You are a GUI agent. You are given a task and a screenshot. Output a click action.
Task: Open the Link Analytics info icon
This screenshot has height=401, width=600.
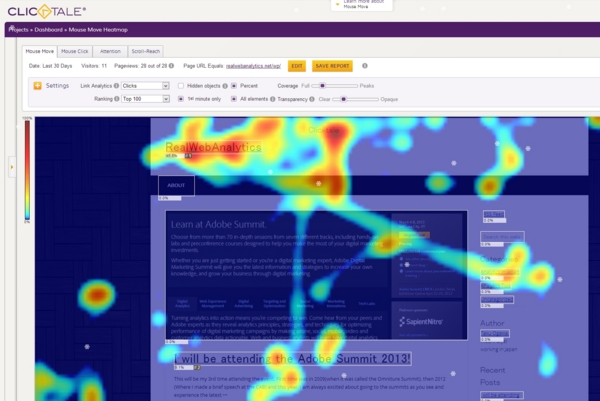[x=116, y=86]
